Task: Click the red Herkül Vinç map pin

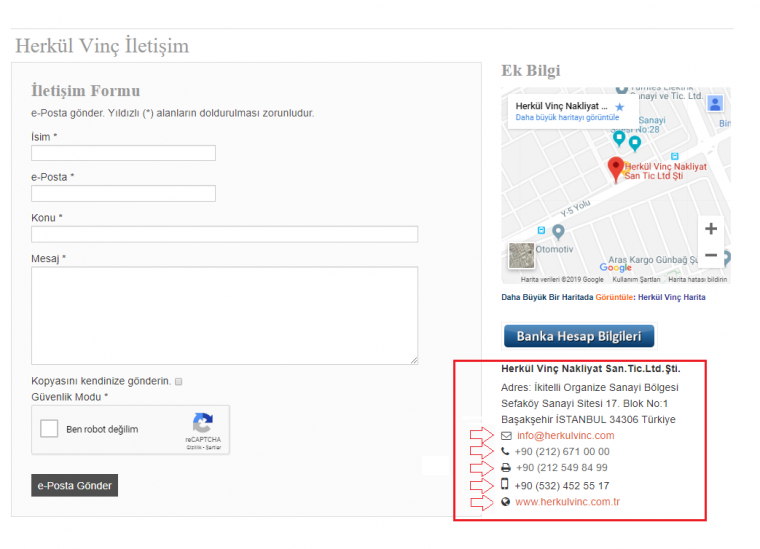Action: [x=616, y=170]
